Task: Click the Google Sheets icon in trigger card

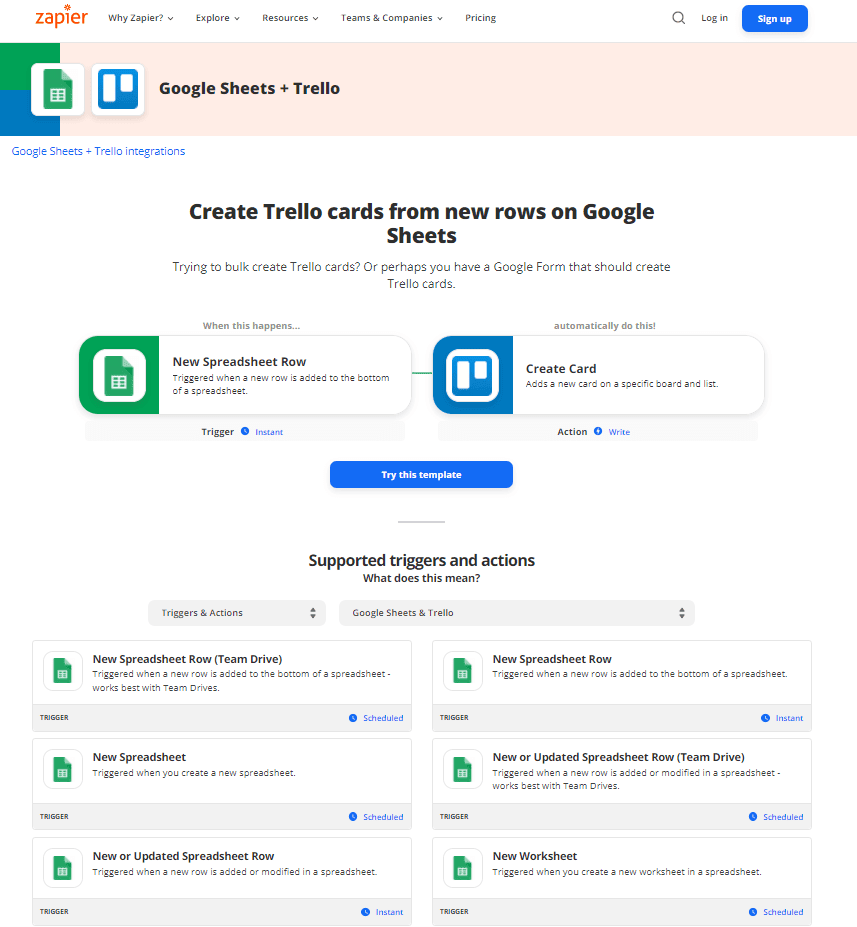Action: click(119, 375)
